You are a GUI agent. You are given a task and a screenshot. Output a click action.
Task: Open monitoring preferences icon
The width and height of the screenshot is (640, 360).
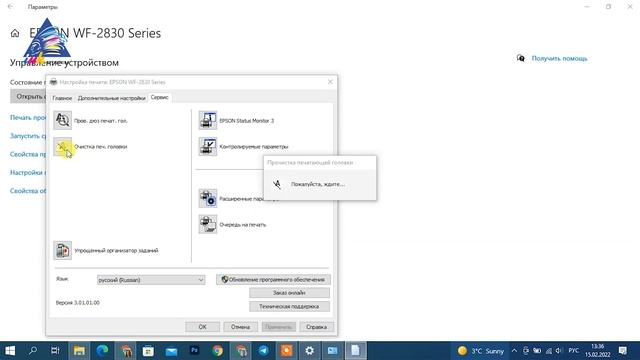coord(208,146)
